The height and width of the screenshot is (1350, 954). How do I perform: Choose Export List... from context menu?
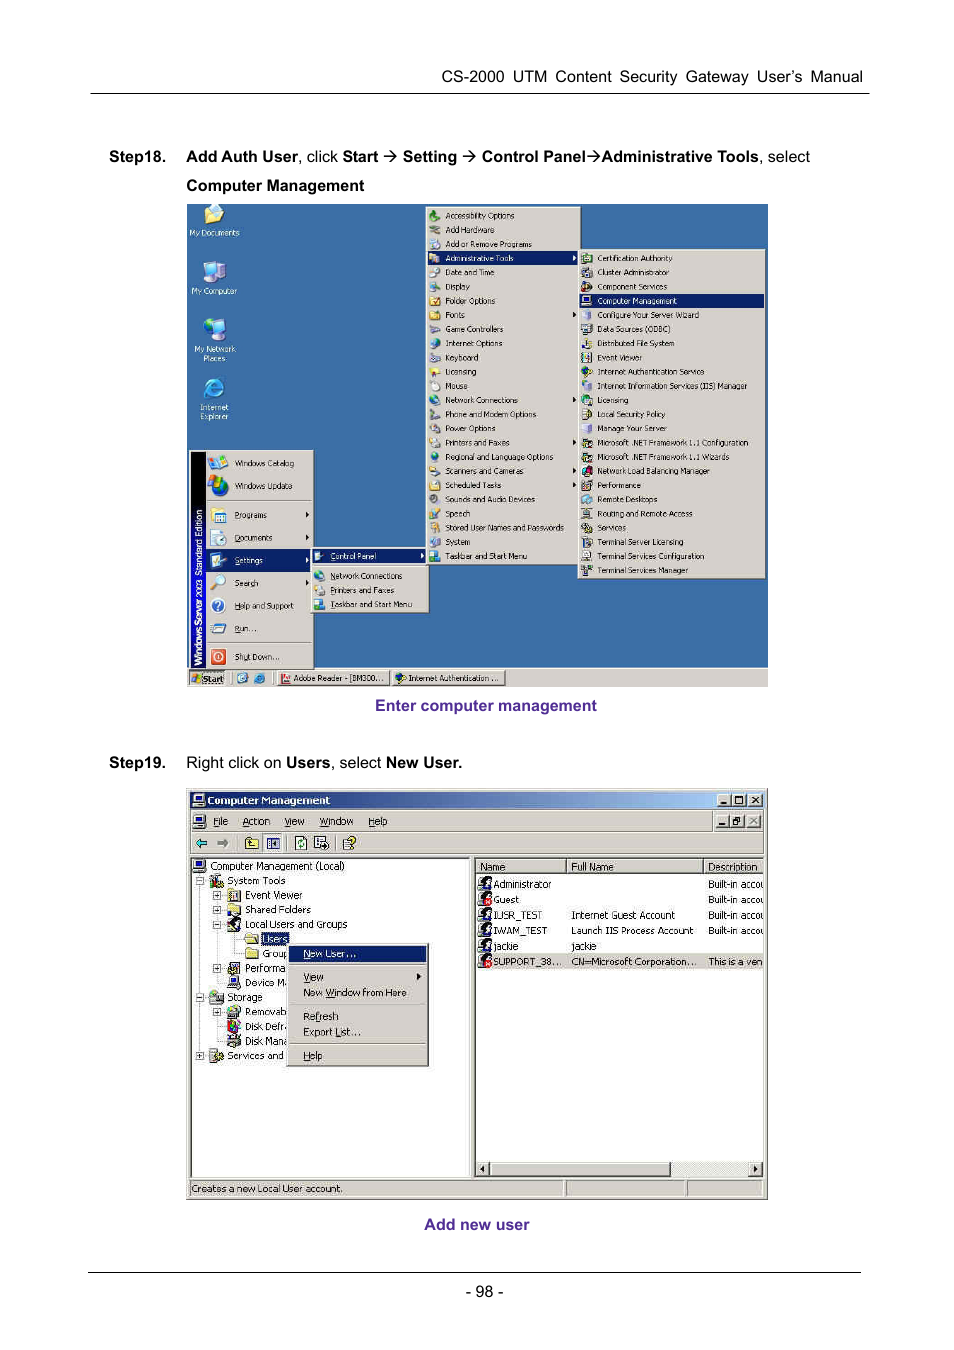[x=358, y=1032]
